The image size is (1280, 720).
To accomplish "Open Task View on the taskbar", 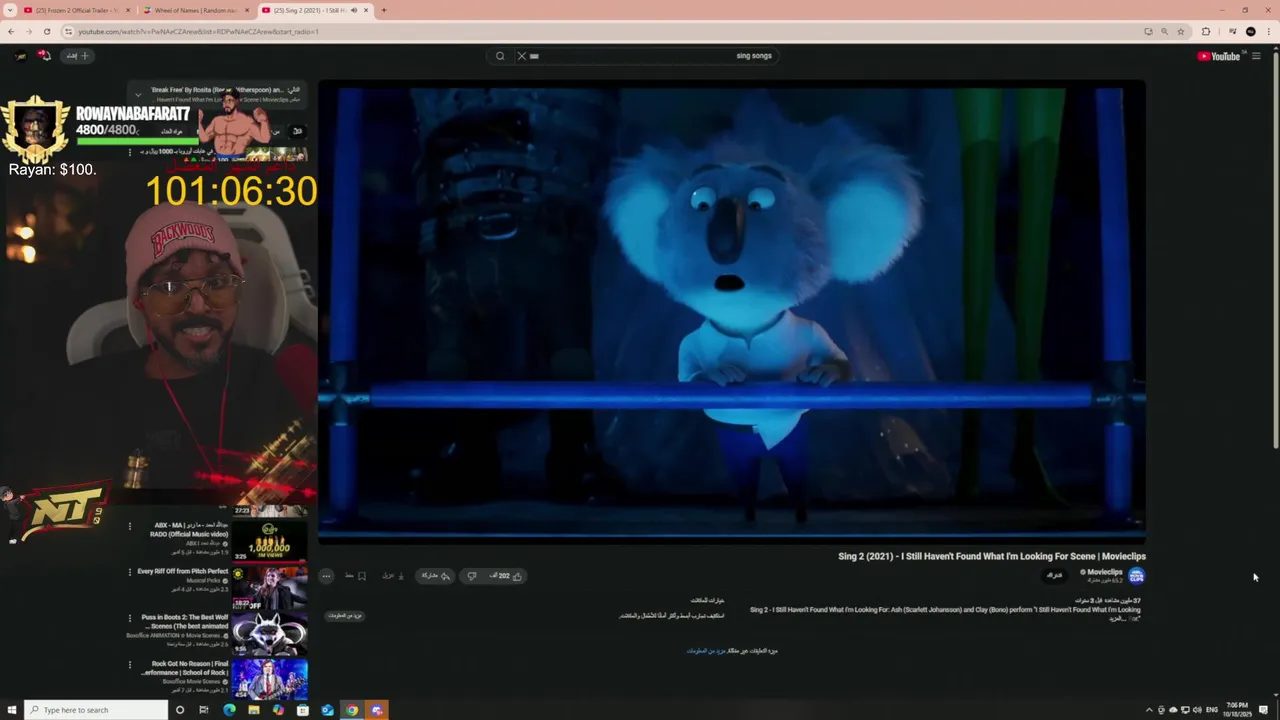I will [x=204, y=710].
